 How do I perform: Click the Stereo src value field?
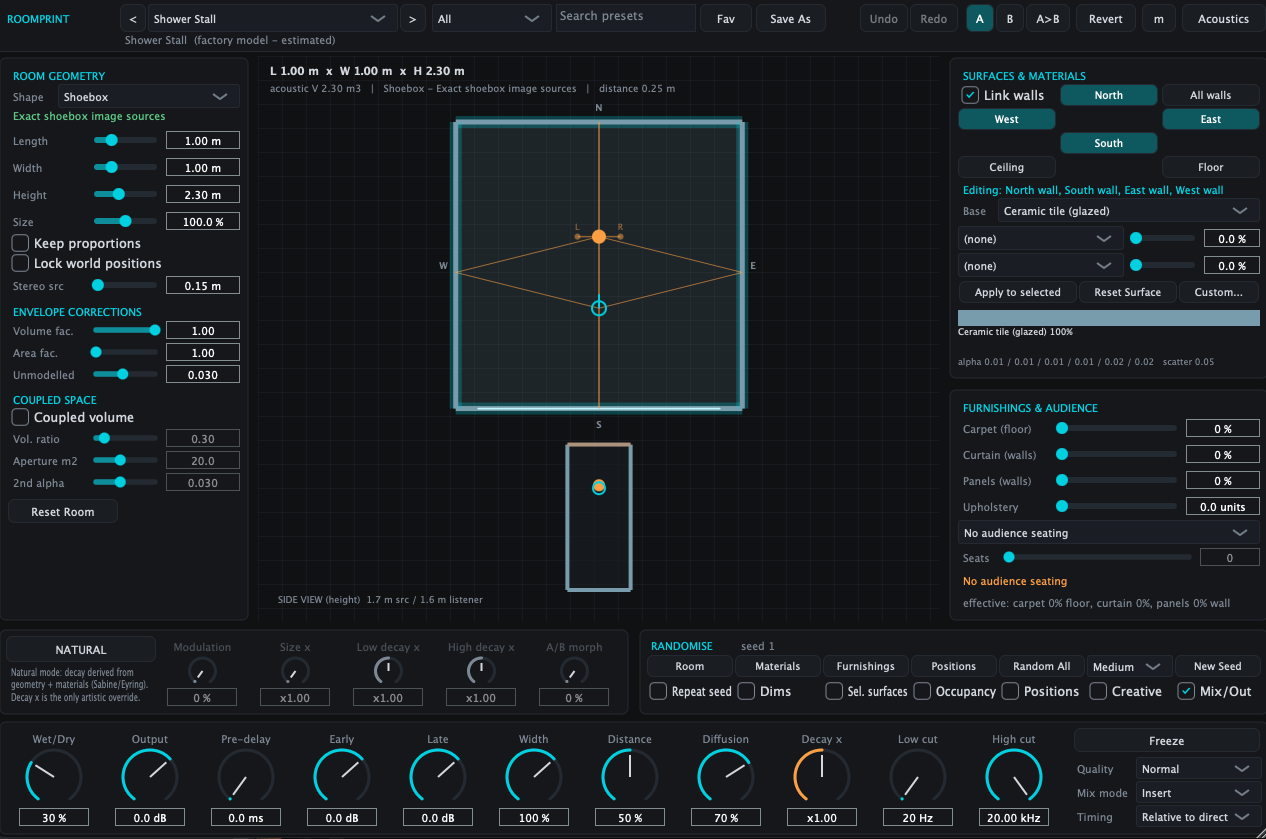203,286
